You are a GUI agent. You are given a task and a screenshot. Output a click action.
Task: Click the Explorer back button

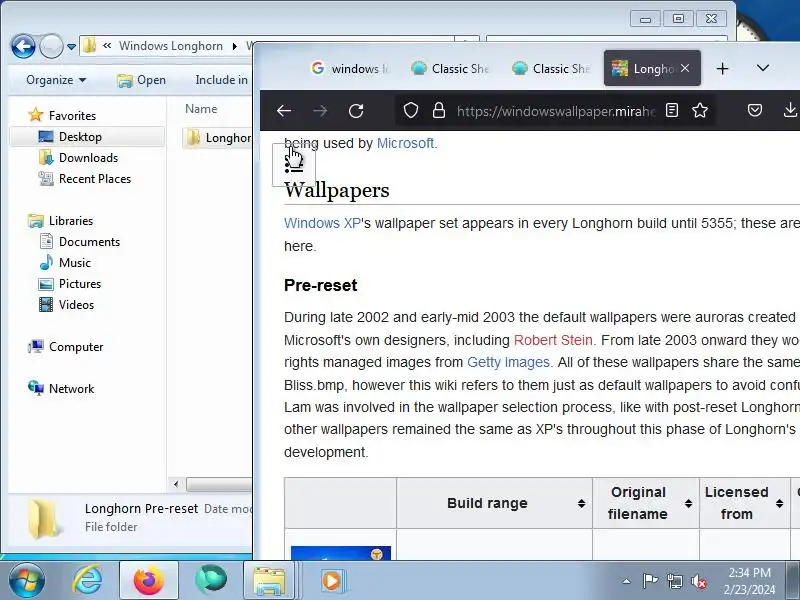point(23,46)
